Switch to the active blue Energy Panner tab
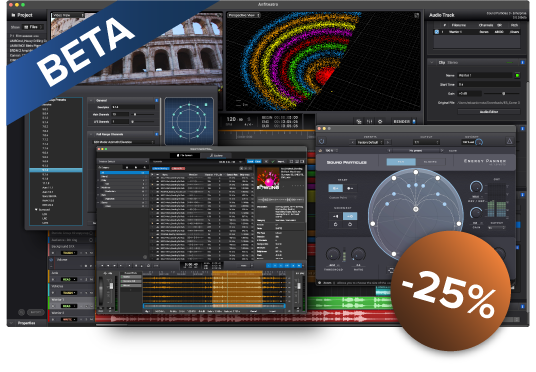 pos(401,162)
